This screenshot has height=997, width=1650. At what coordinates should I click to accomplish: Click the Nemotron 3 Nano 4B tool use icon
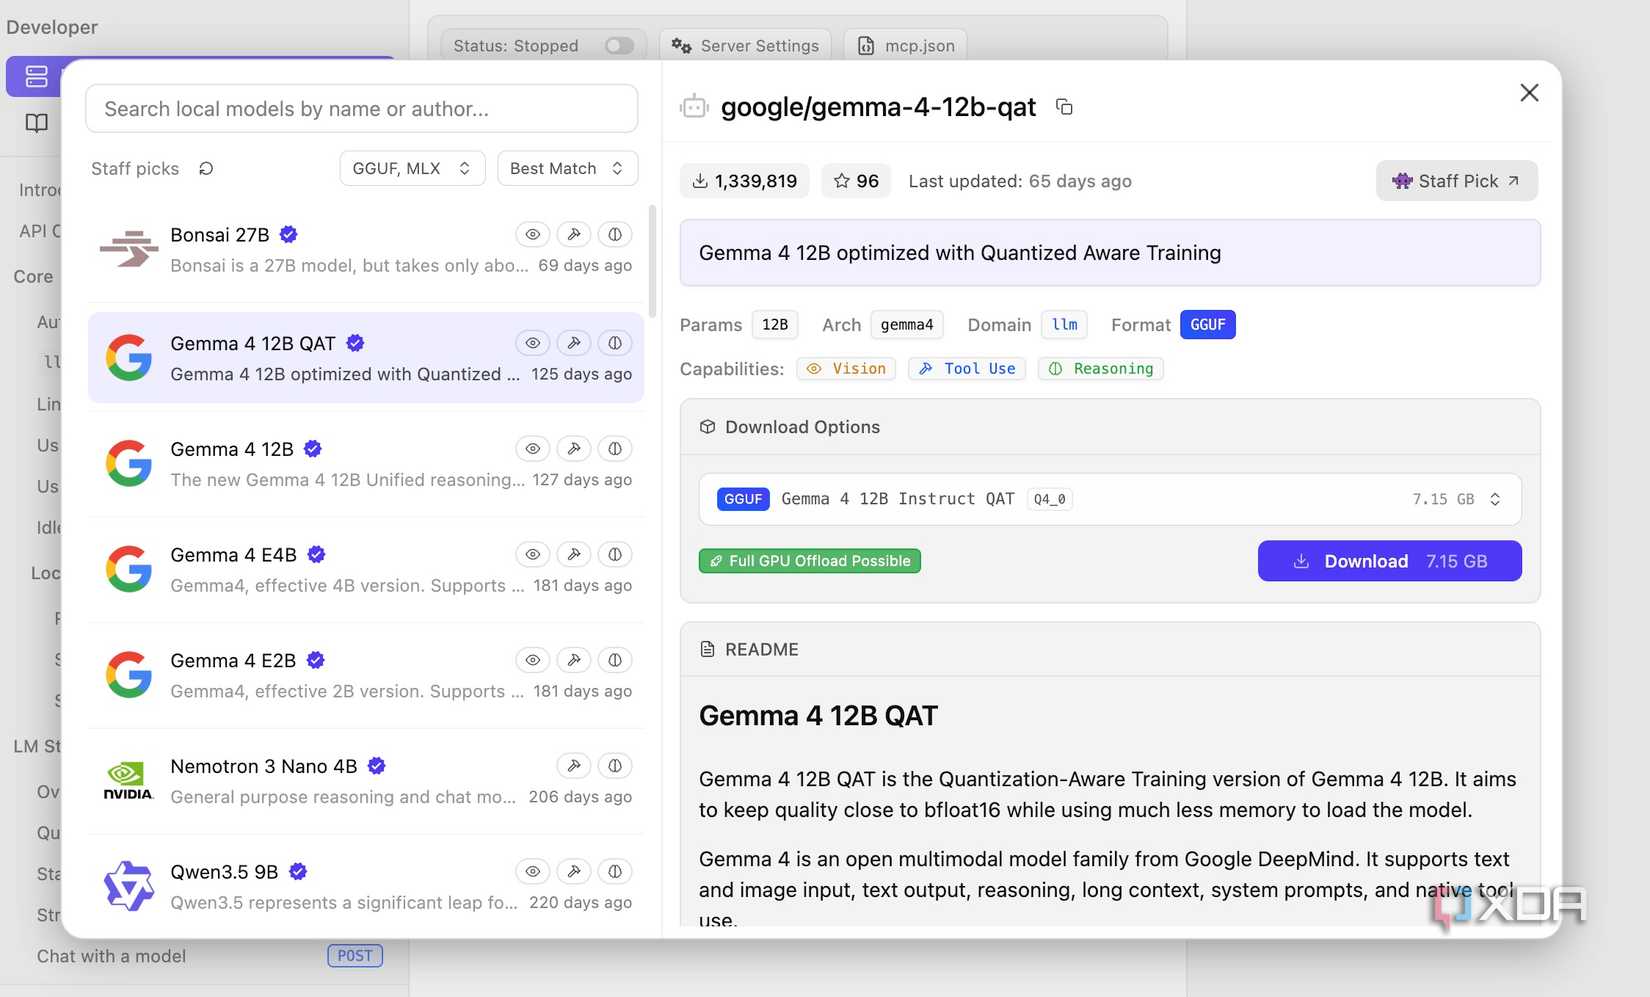(574, 766)
